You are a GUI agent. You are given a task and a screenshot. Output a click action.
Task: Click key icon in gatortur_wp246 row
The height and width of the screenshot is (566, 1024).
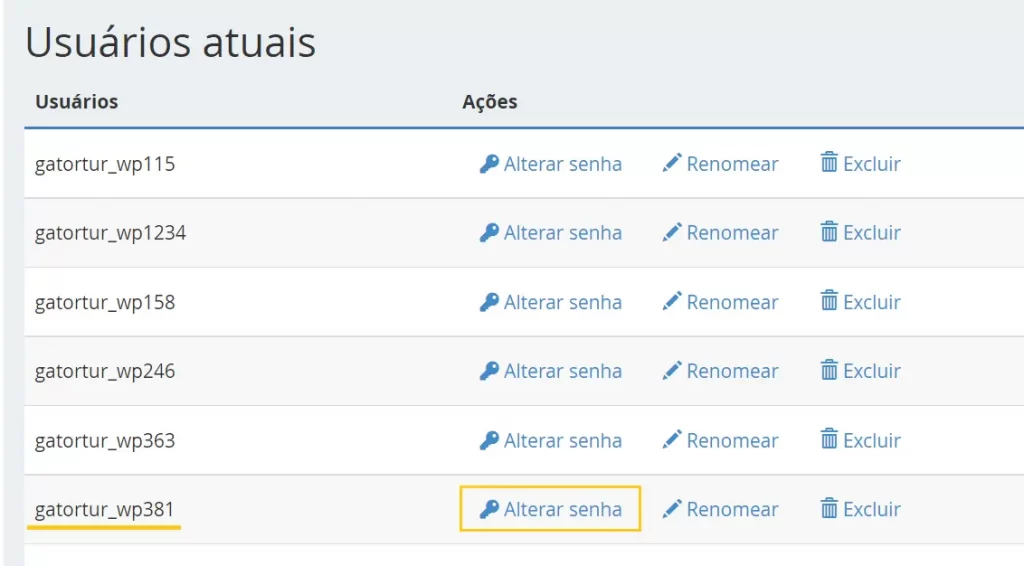click(489, 371)
